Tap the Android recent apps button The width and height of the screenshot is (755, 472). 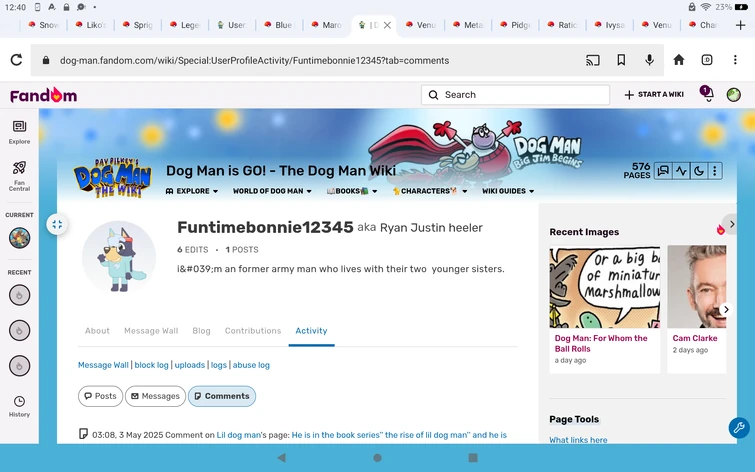click(x=473, y=458)
